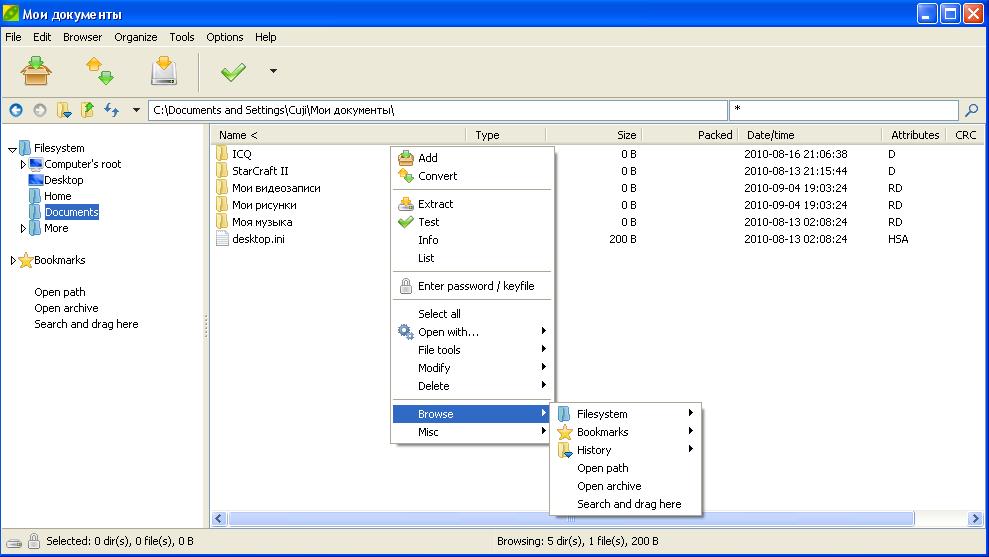Click the Add archive toolbar icon
Image resolution: width=989 pixels, height=557 pixels.
[36, 71]
